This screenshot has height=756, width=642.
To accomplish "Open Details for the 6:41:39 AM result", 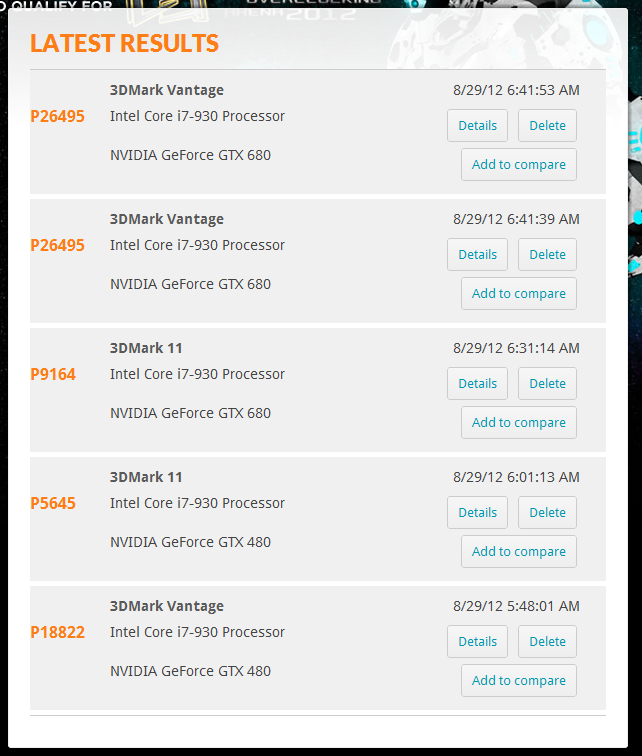I will click(477, 254).
